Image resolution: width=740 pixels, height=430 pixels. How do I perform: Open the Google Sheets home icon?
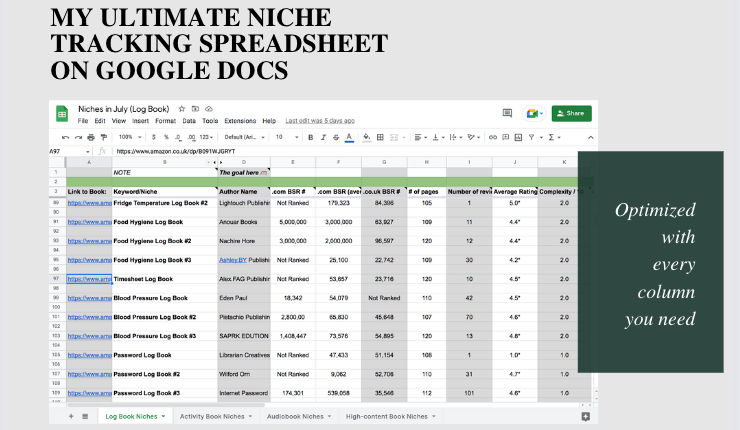[x=62, y=113]
